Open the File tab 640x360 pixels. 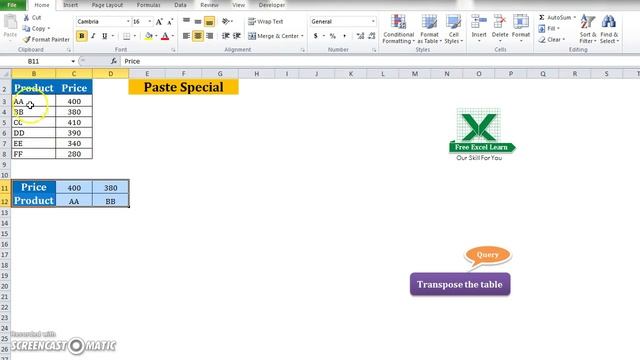click(12, 5)
